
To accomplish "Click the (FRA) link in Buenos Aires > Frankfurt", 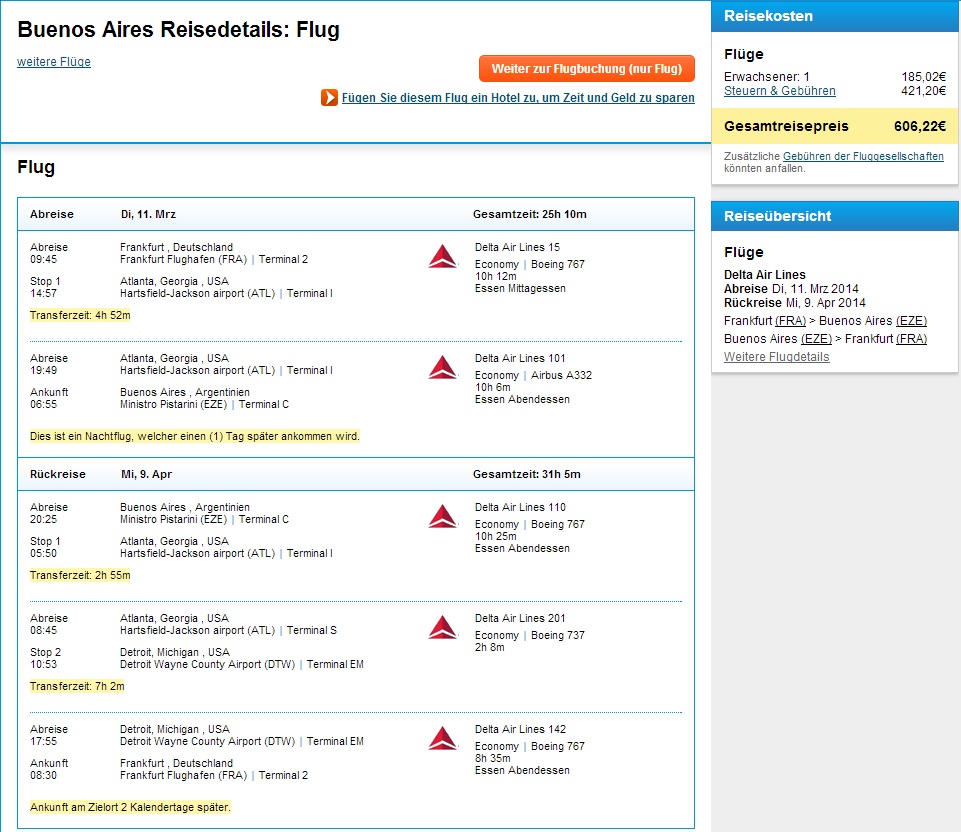I will pyautogui.click(x=911, y=339).
